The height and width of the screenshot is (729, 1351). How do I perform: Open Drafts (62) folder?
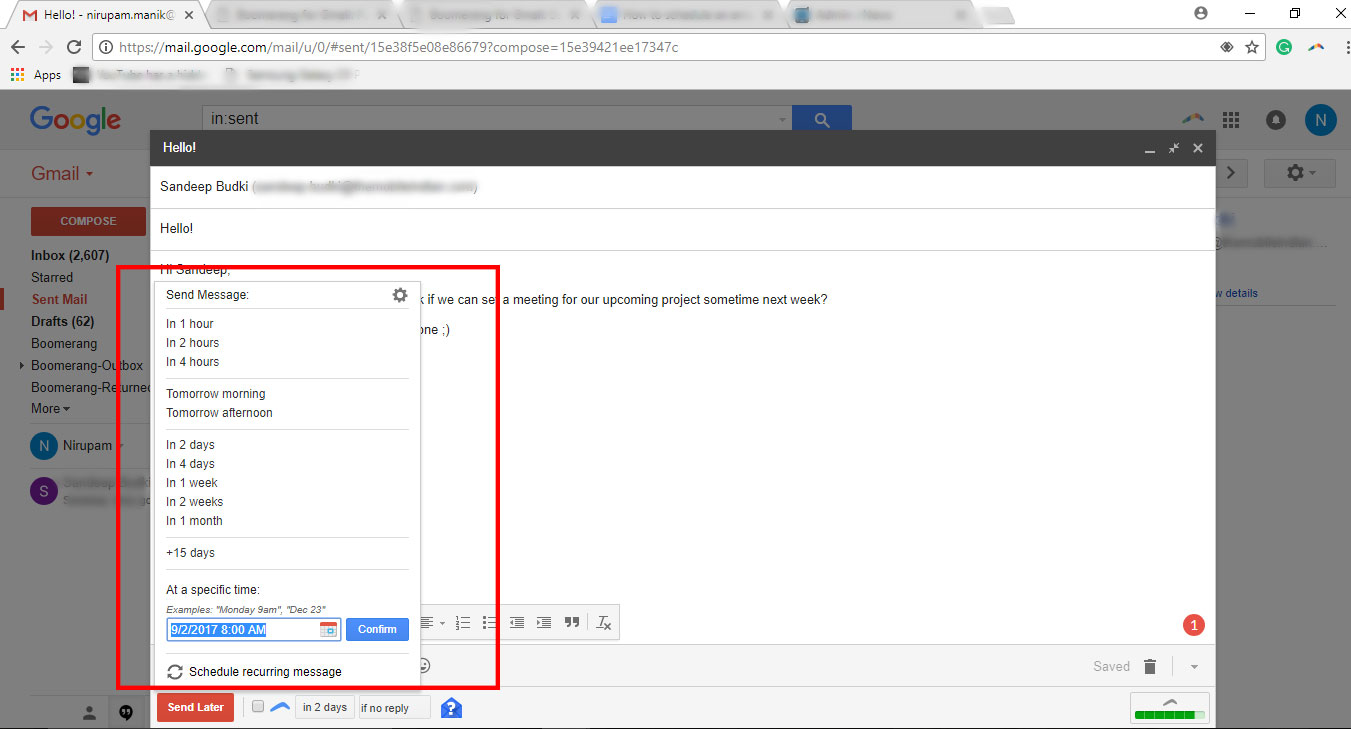pos(62,321)
